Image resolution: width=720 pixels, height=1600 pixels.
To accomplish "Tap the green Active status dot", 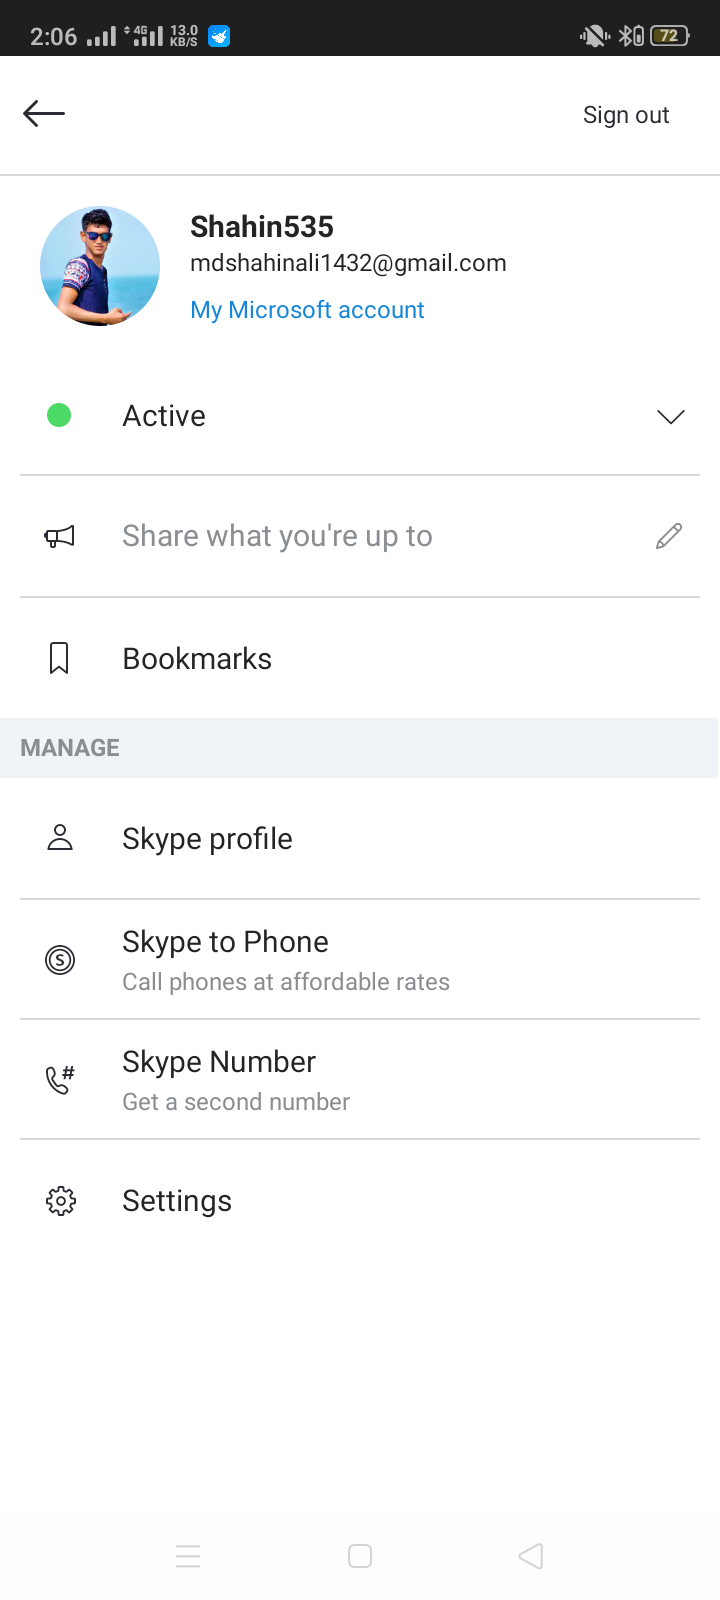I will [59, 415].
